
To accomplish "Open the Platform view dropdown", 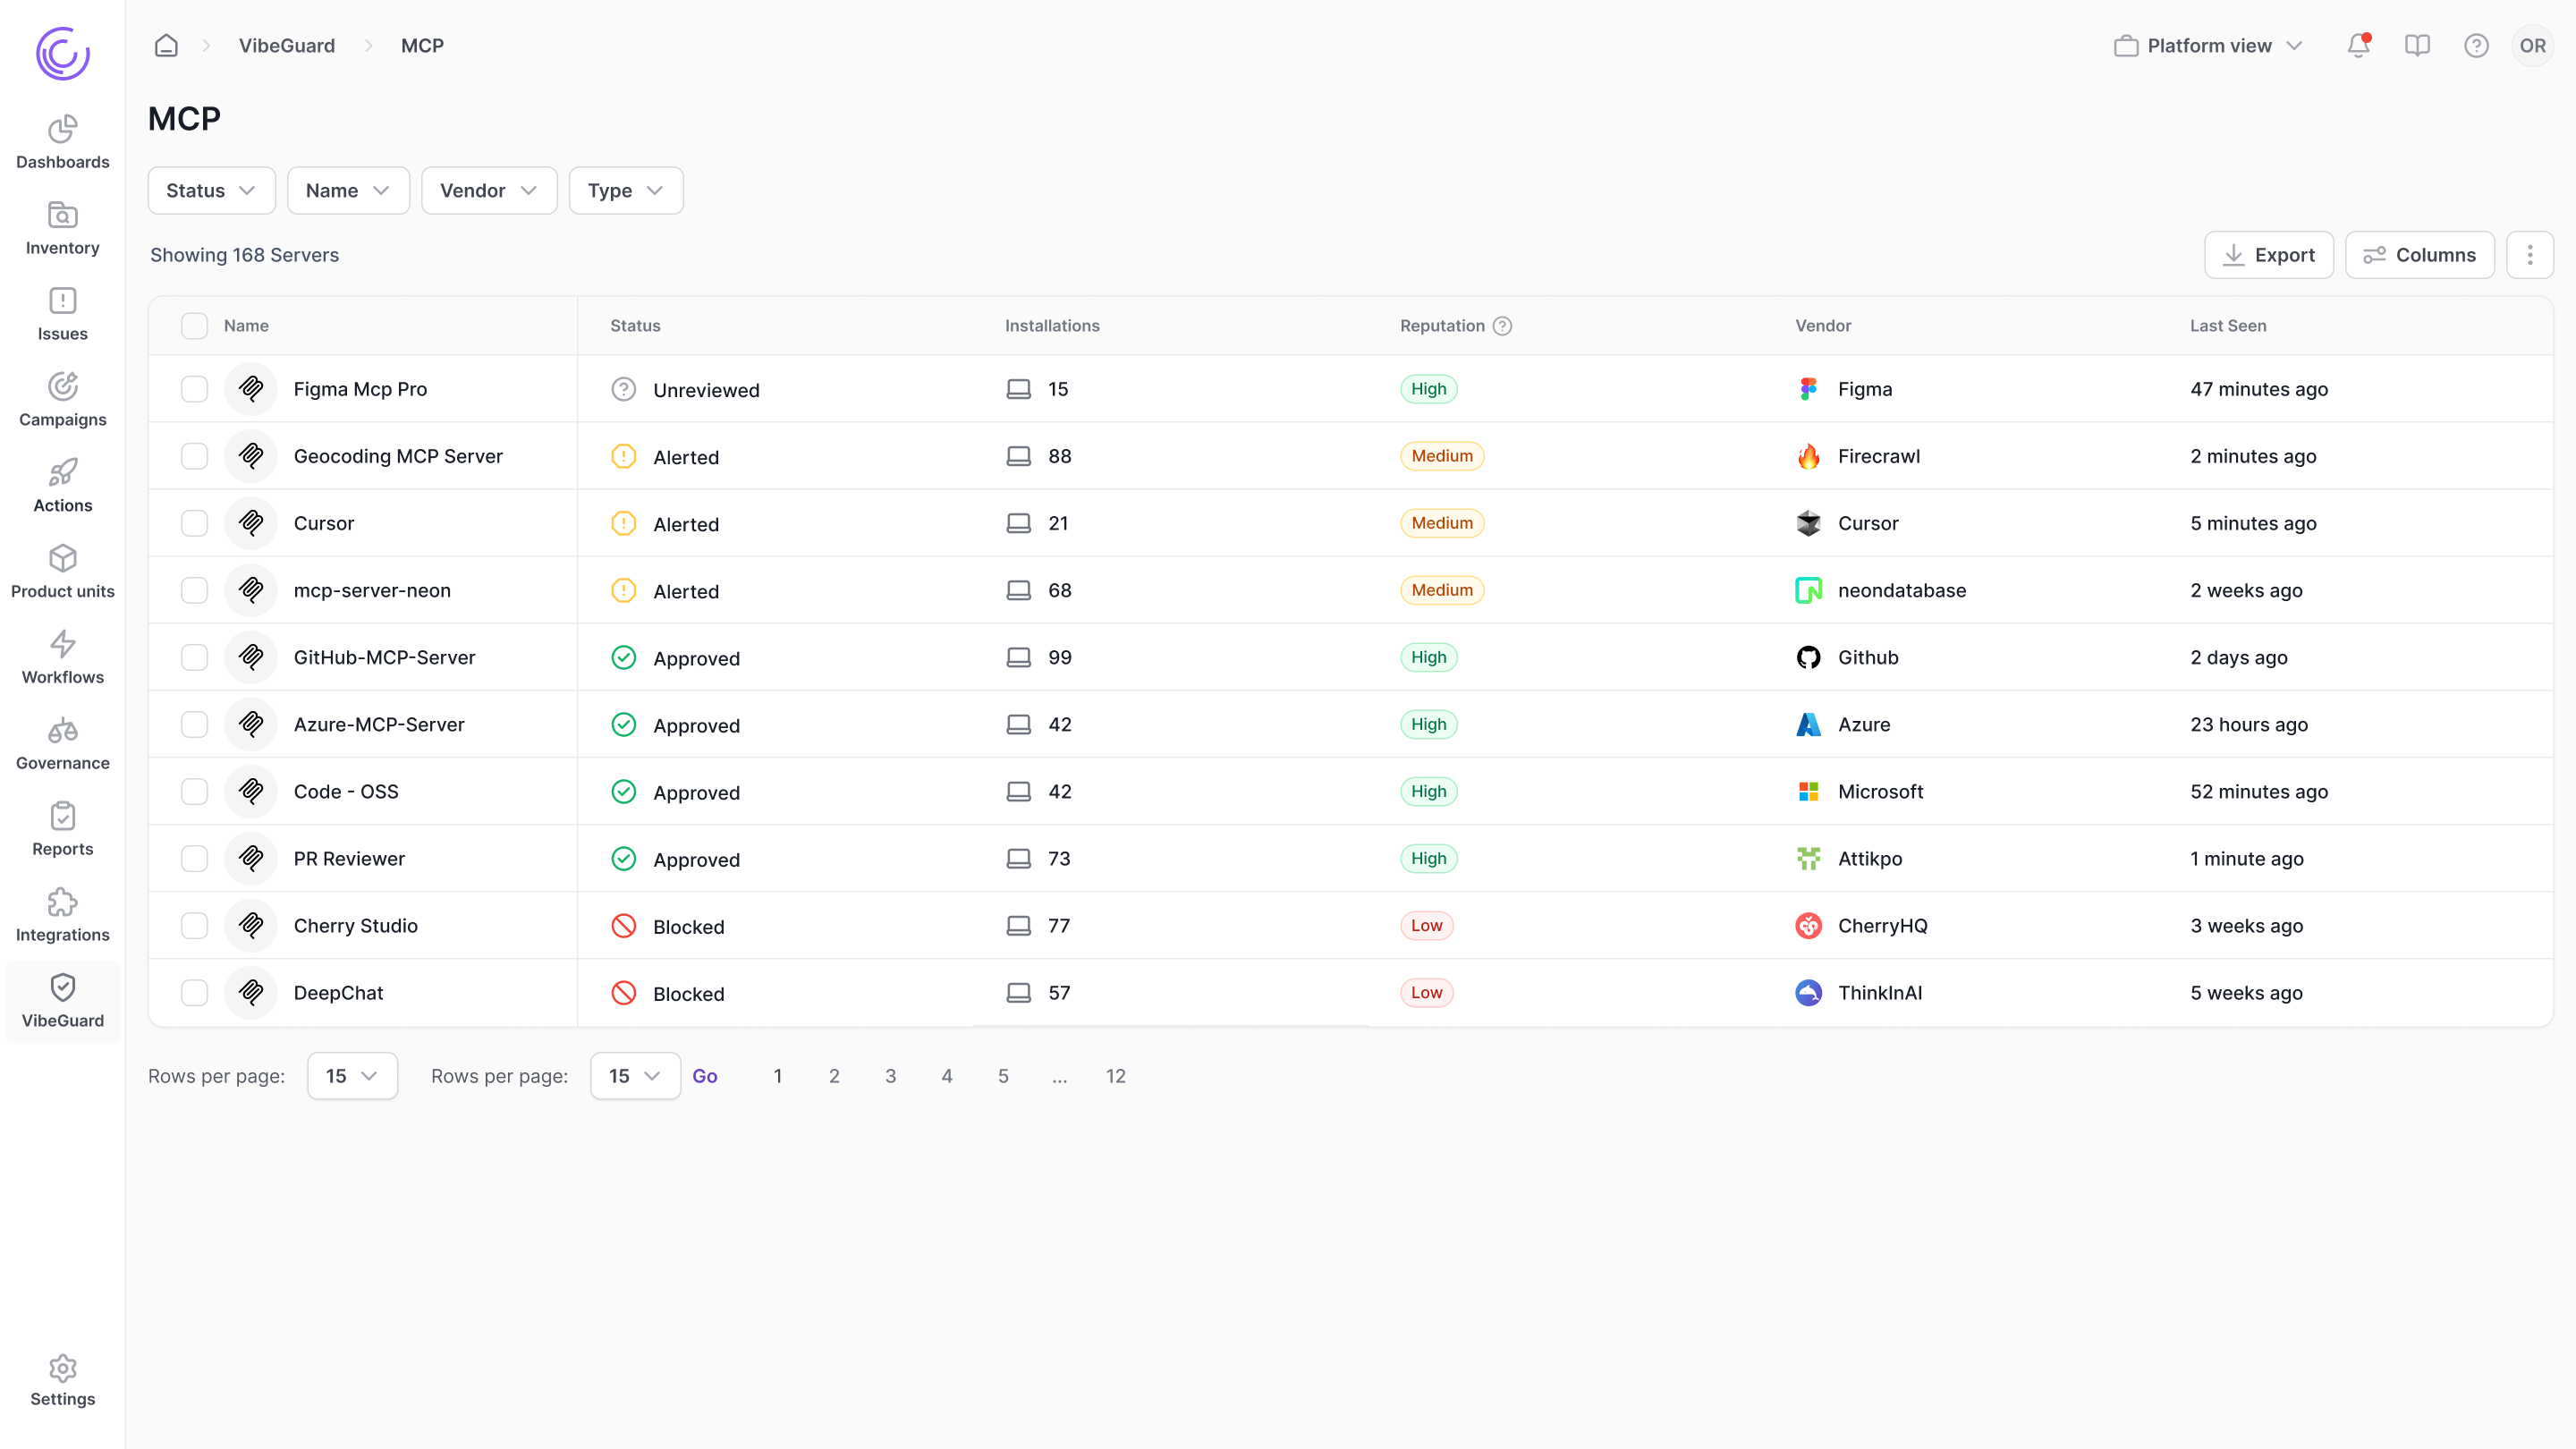I will tap(2208, 45).
